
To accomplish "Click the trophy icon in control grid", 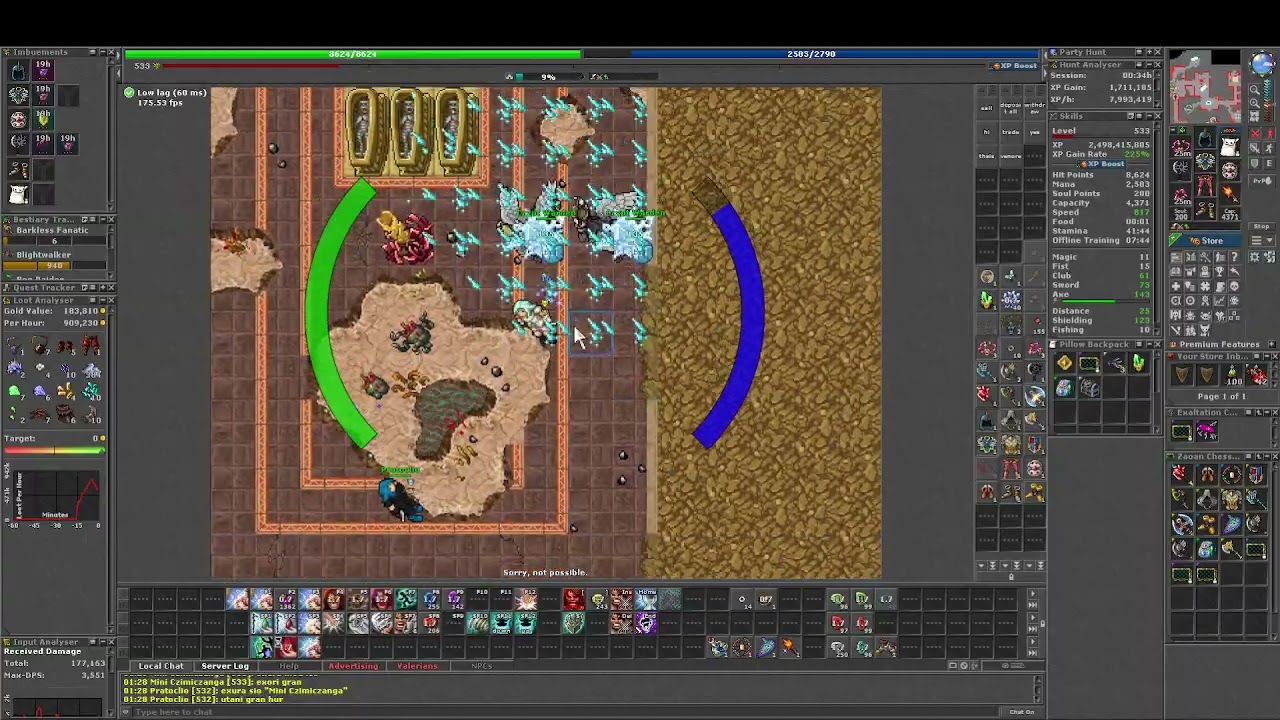I will click(x=1220, y=271).
